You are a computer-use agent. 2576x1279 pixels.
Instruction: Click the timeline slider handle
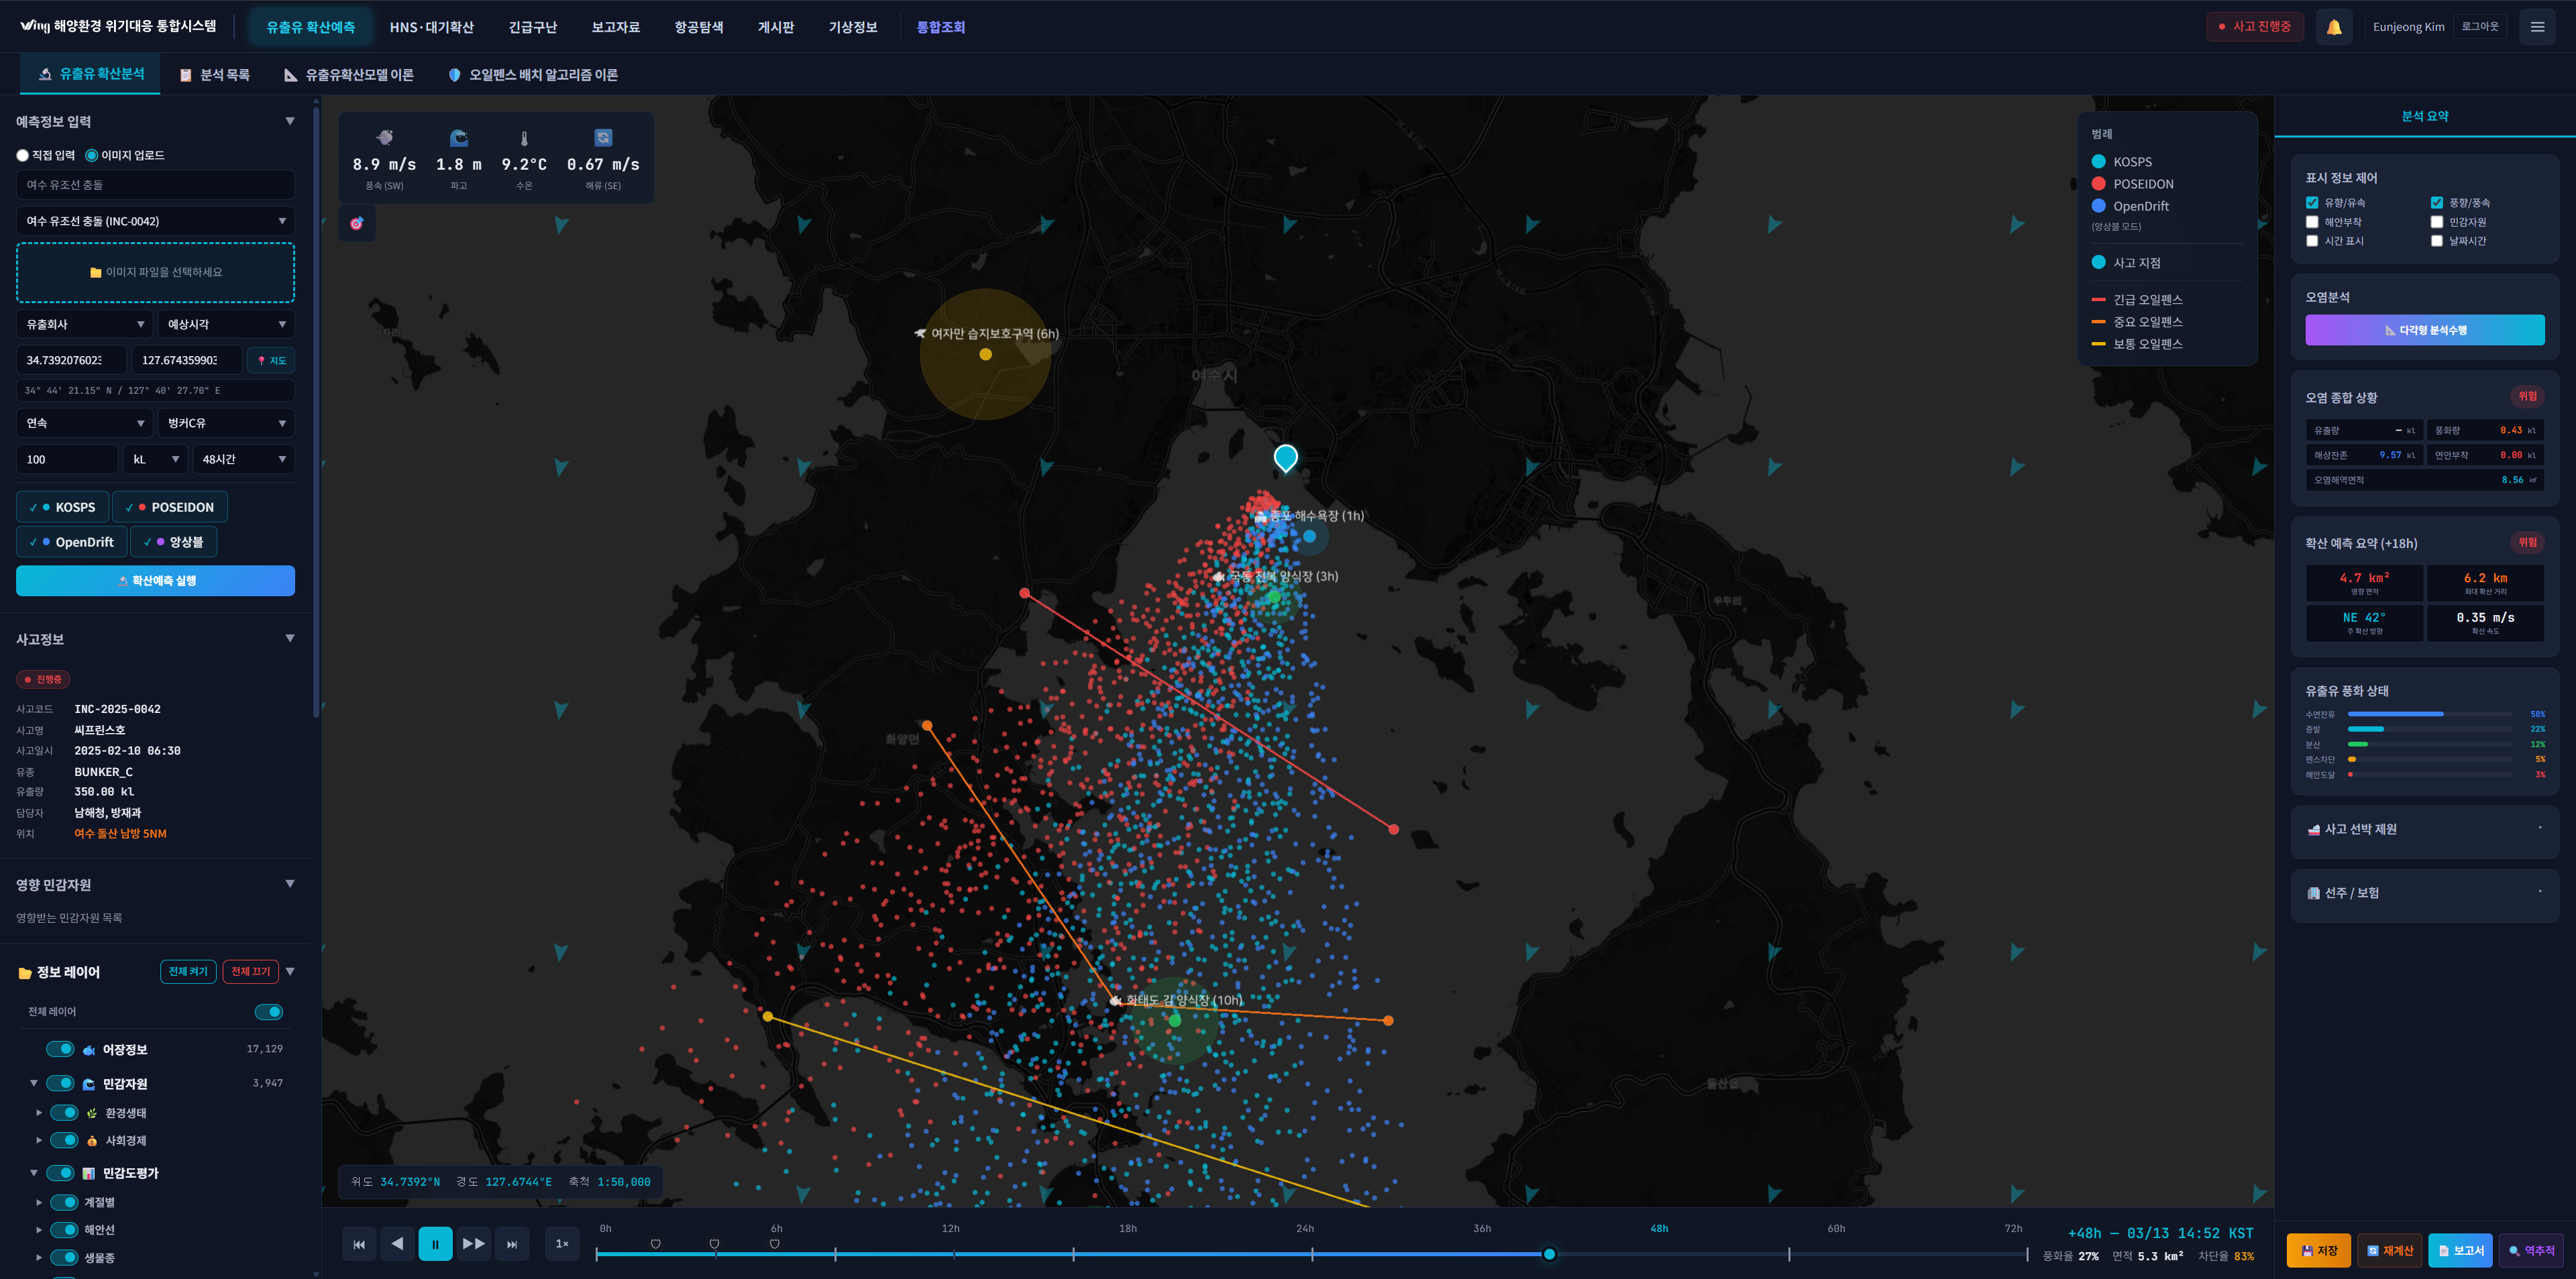click(1548, 1254)
